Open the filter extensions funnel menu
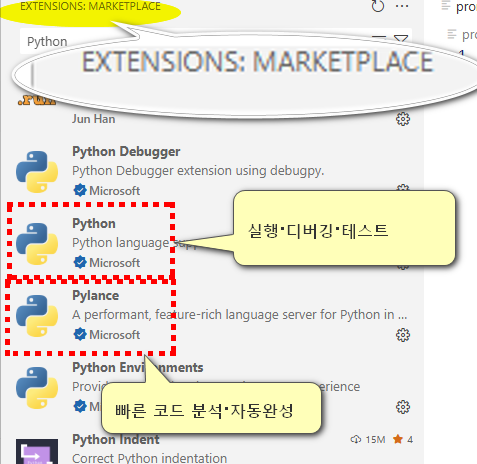The width and height of the screenshot is (477, 464). (401, 39)
